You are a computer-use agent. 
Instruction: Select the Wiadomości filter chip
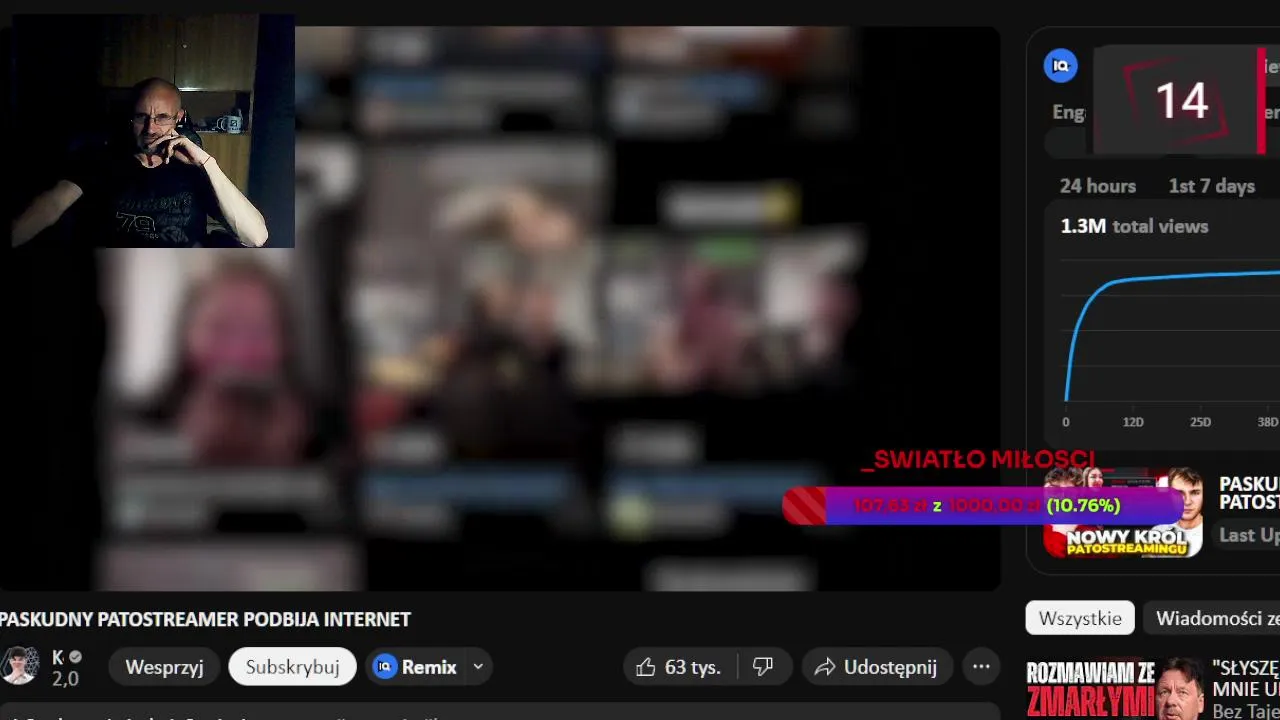pos(1212,618)
